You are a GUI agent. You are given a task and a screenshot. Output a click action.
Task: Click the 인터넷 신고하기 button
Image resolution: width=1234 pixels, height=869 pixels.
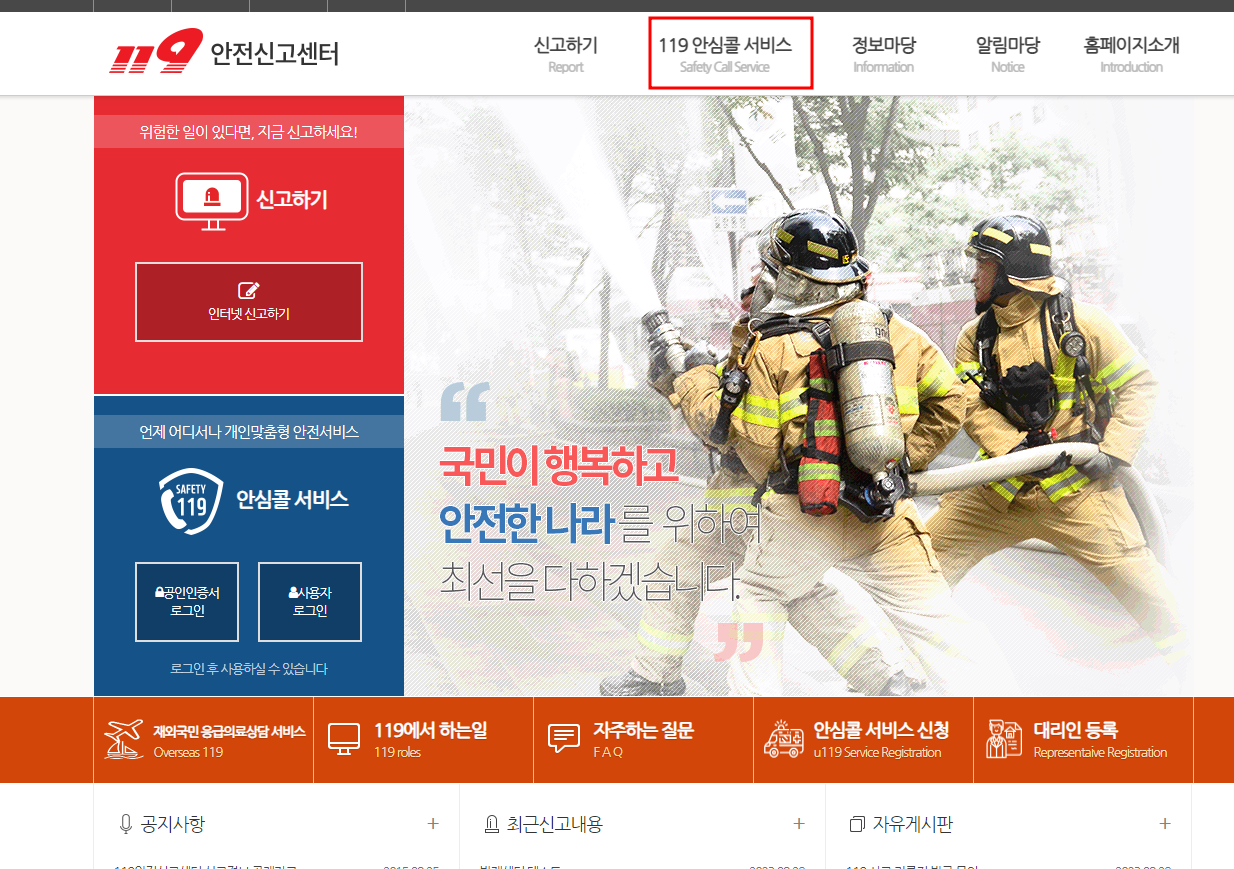(248, 302)
